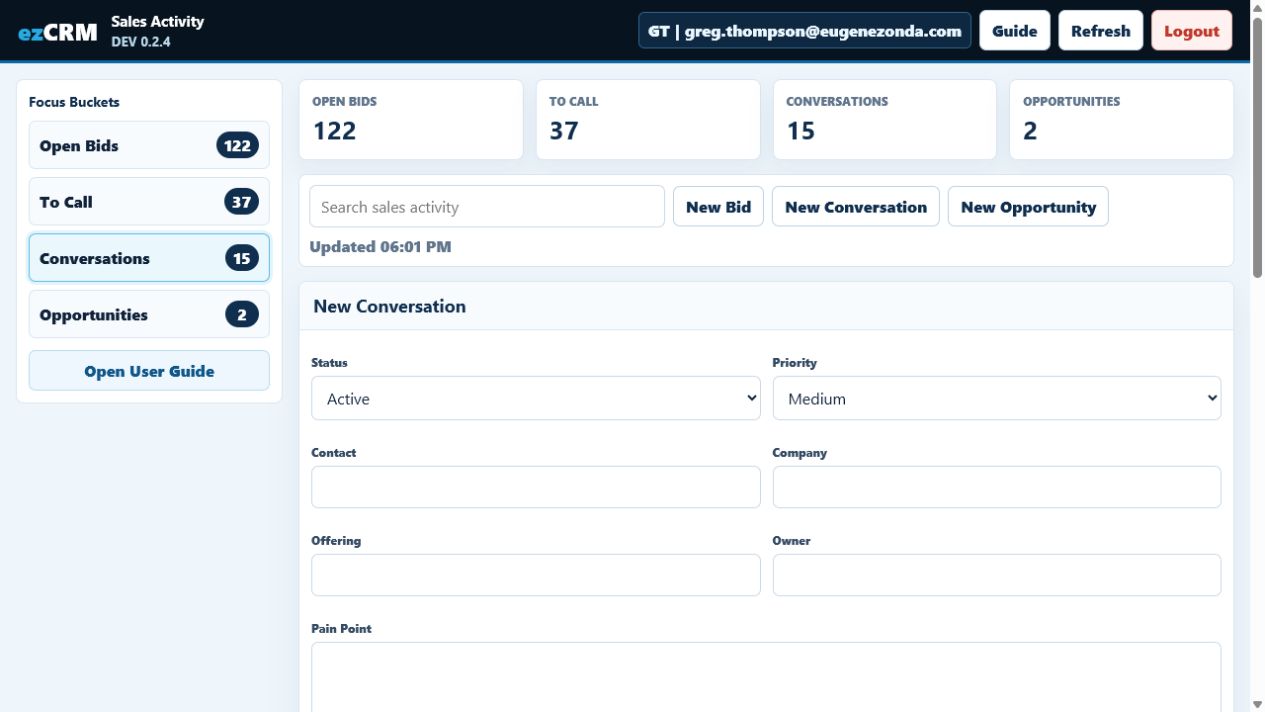Click the Open Bids 122 summary card

tap(411, 120)
